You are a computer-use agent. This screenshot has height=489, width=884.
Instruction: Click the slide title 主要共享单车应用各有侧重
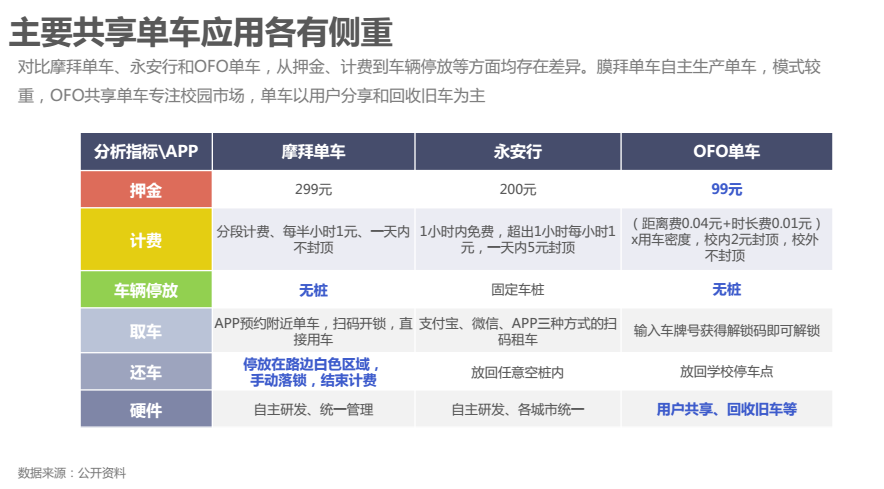pos(200,31)
